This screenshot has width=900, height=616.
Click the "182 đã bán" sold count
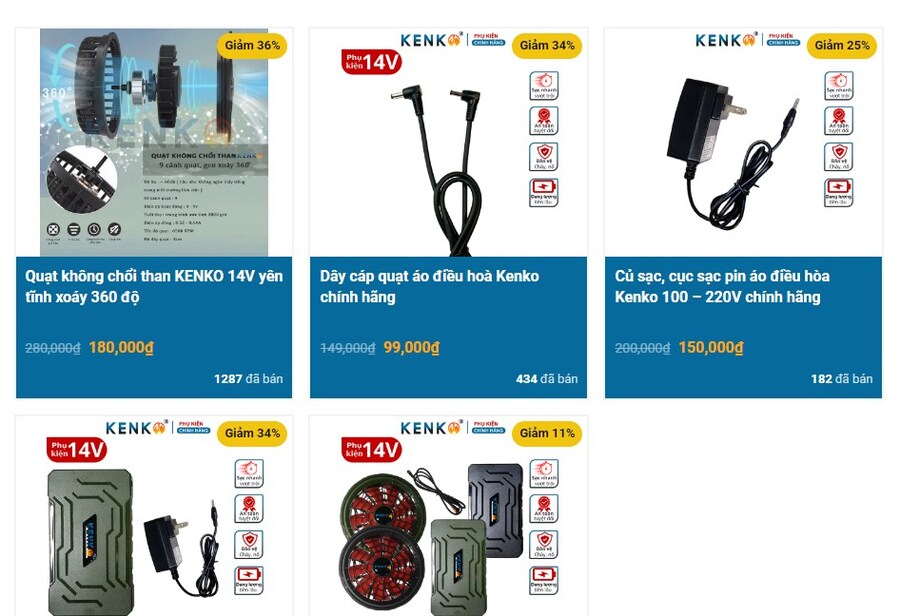pos(841,379)
